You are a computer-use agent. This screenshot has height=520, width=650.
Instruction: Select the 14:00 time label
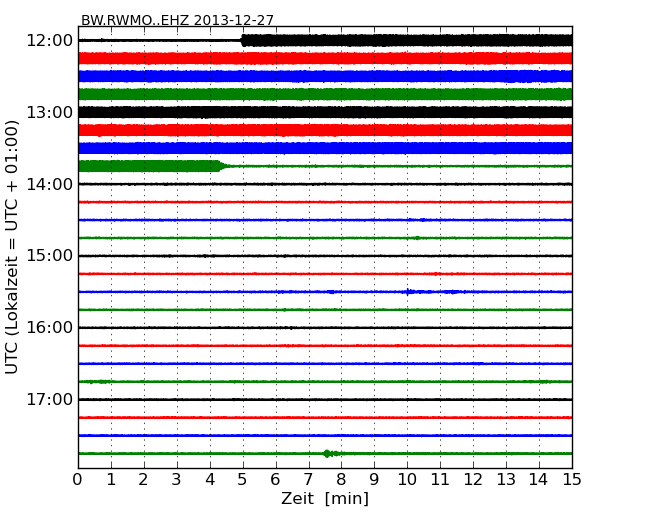pos(50,184)
